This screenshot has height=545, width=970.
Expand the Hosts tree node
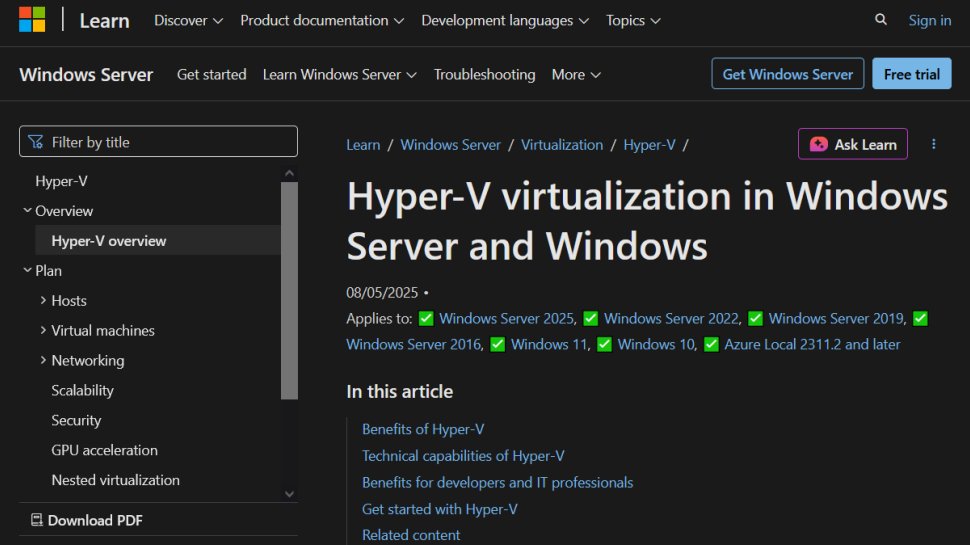[43, 300]
